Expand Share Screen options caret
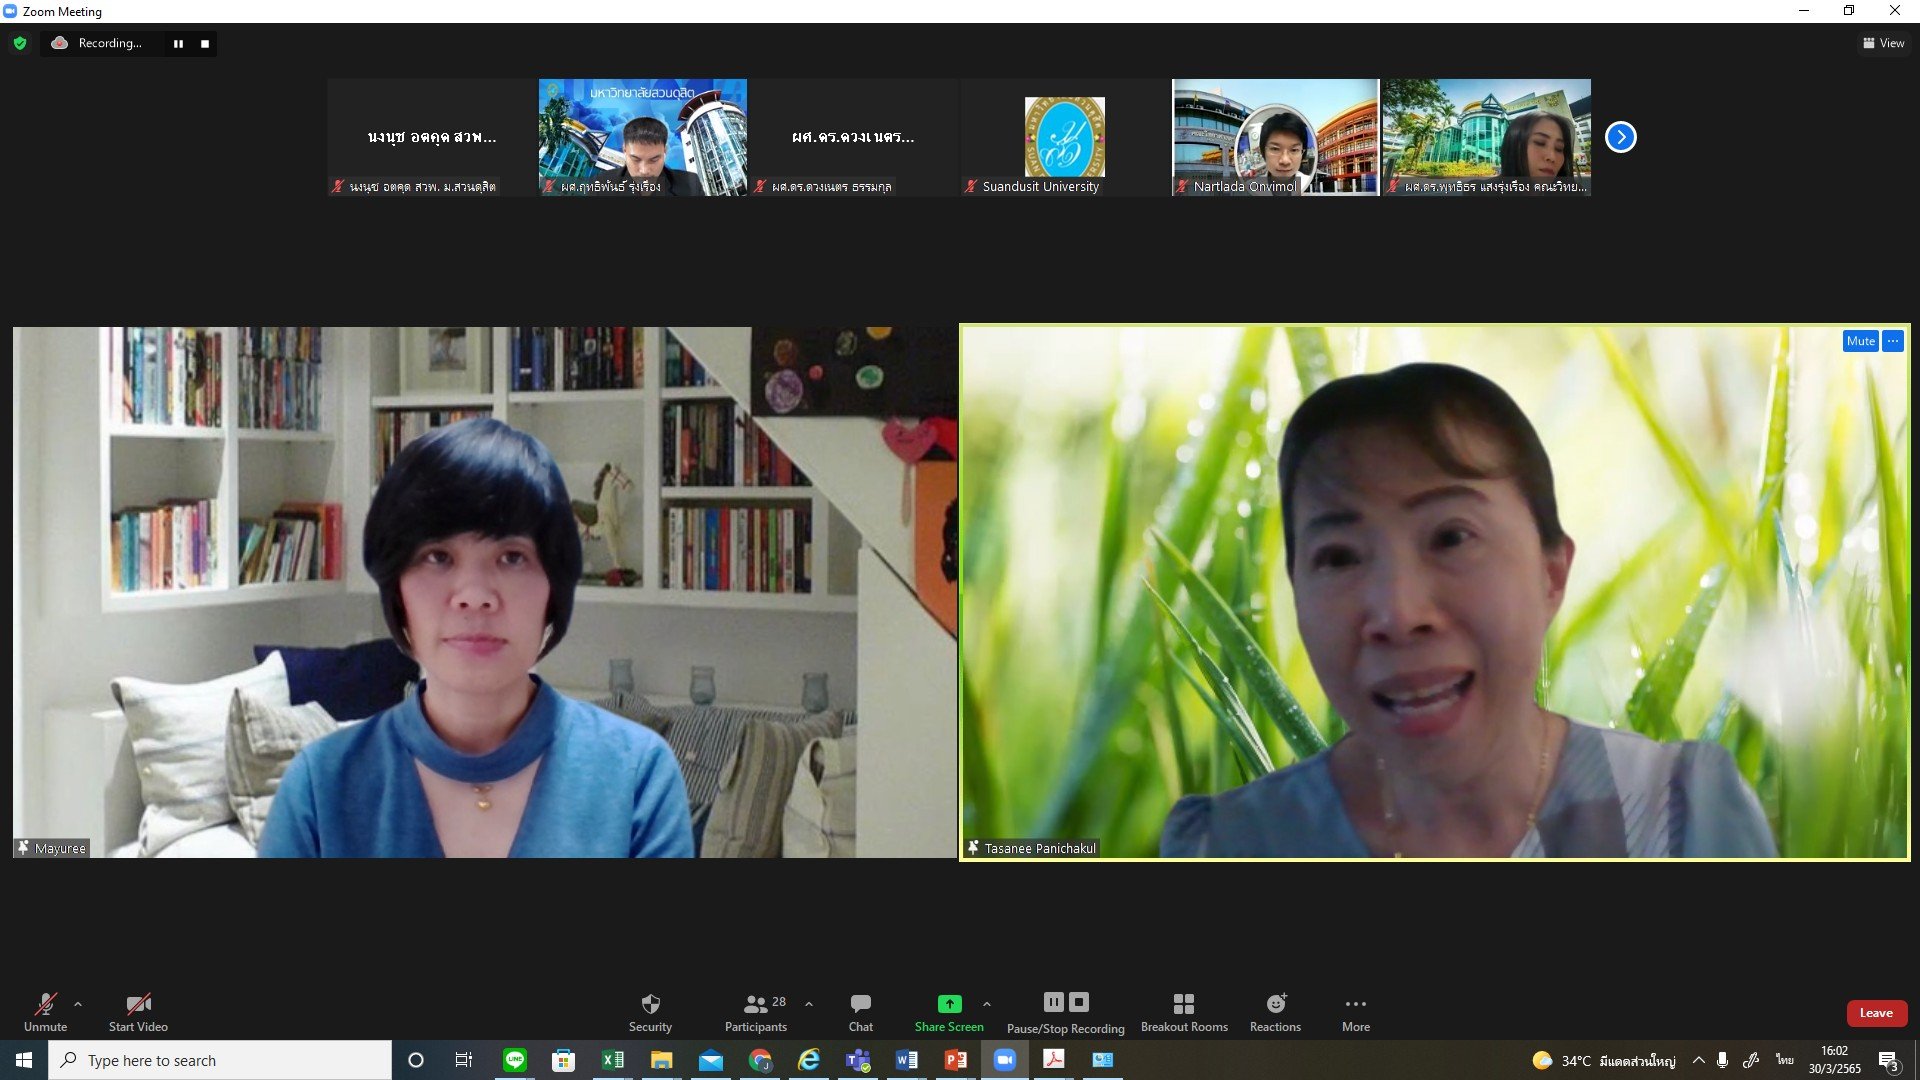The height and width of the screenshot is (1080, 1920). (x=987, y=1004)
